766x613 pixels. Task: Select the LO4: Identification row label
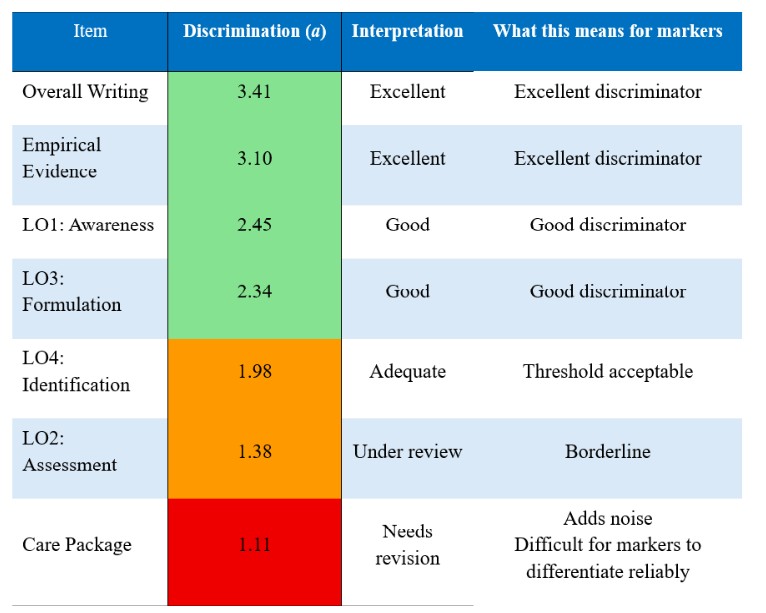click(90, 379)
